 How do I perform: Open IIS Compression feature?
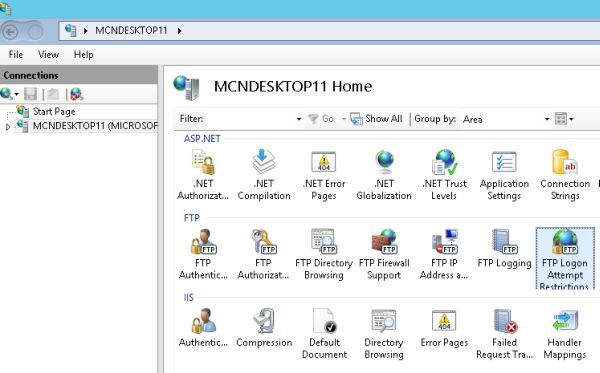pos(264,328)
